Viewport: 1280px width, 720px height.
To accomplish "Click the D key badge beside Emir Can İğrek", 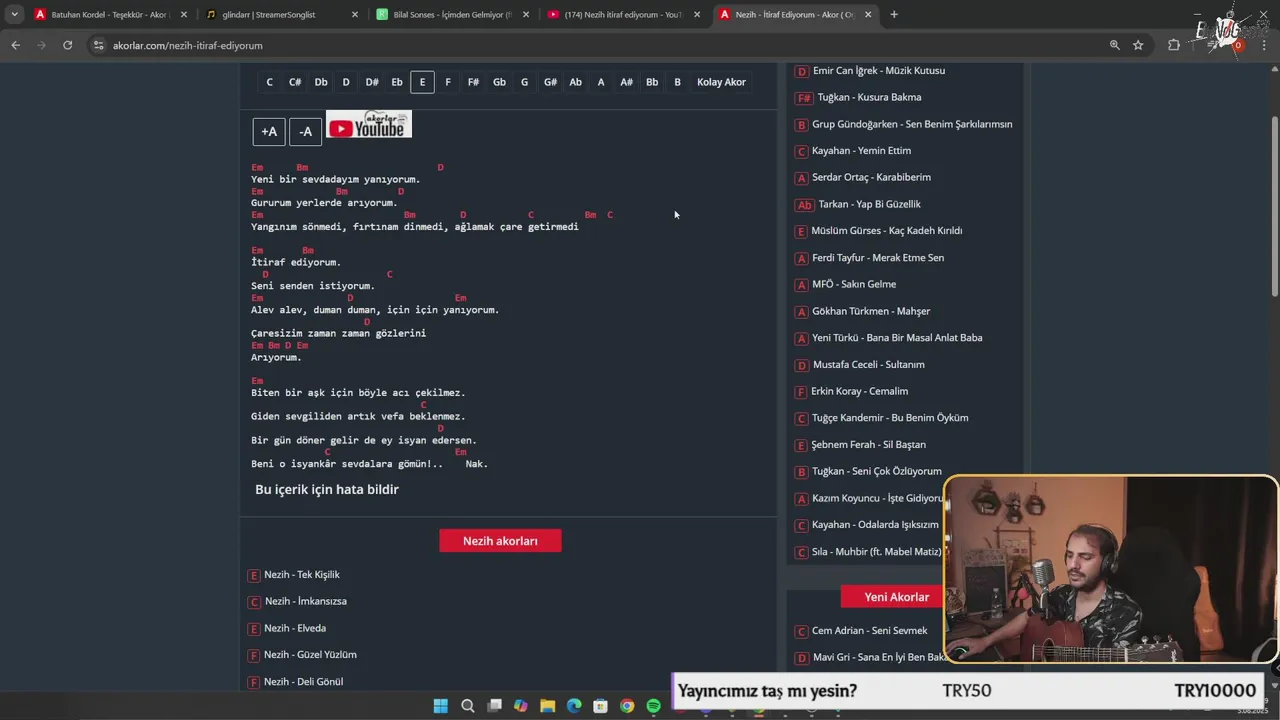I will pyautogui.click(x=802, y=71).
